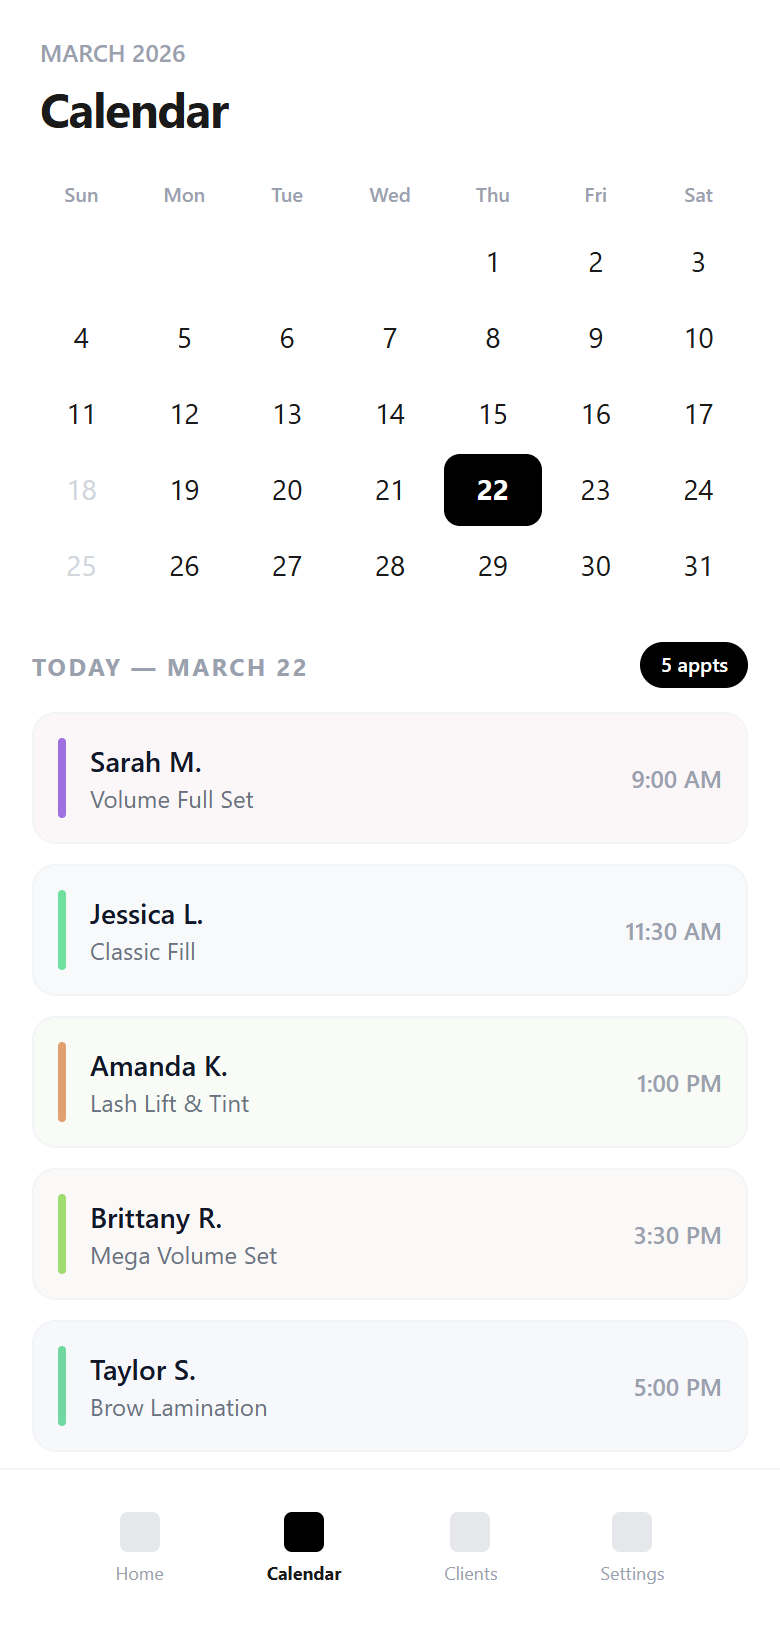Tap the Clients tab label

point(470,1574)
